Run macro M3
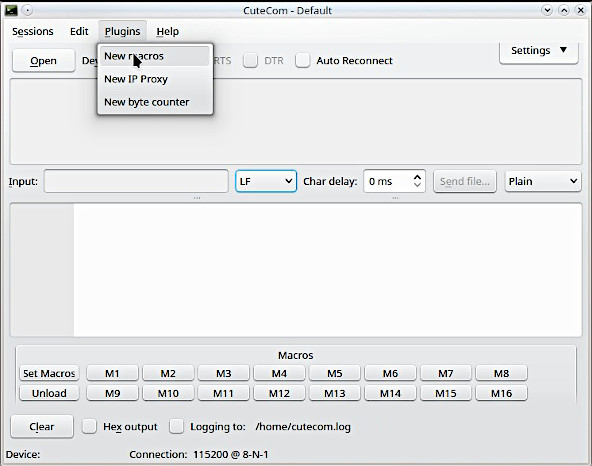592x466 pixels. pos(224,373)
